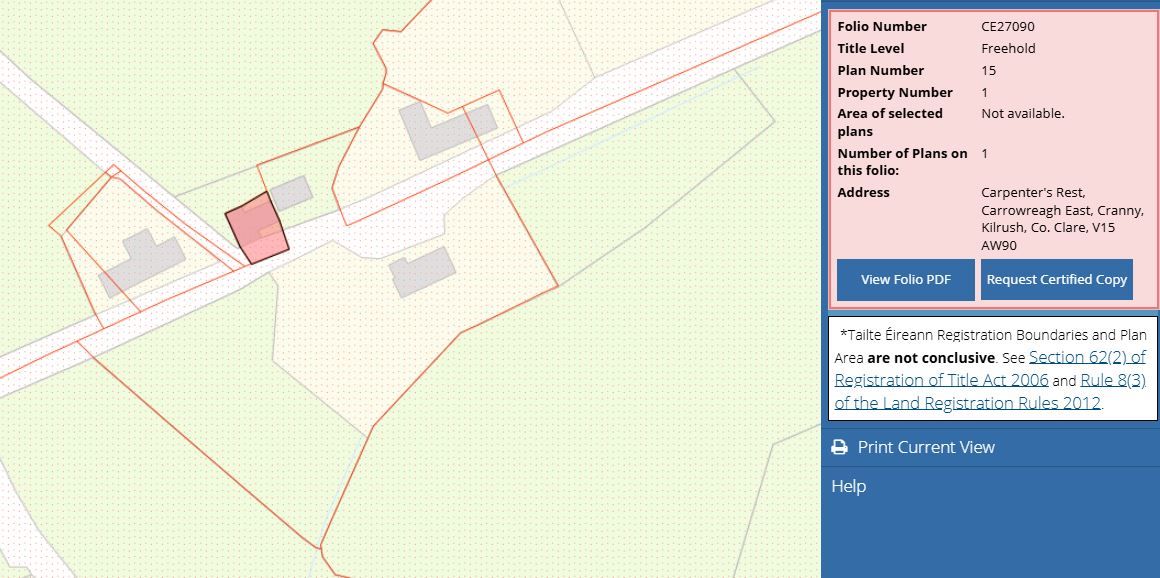The width and height of the screenshot is (1160, 578).
Task: Click the grey building in the far-left parcel
Action: click(139, 262)
